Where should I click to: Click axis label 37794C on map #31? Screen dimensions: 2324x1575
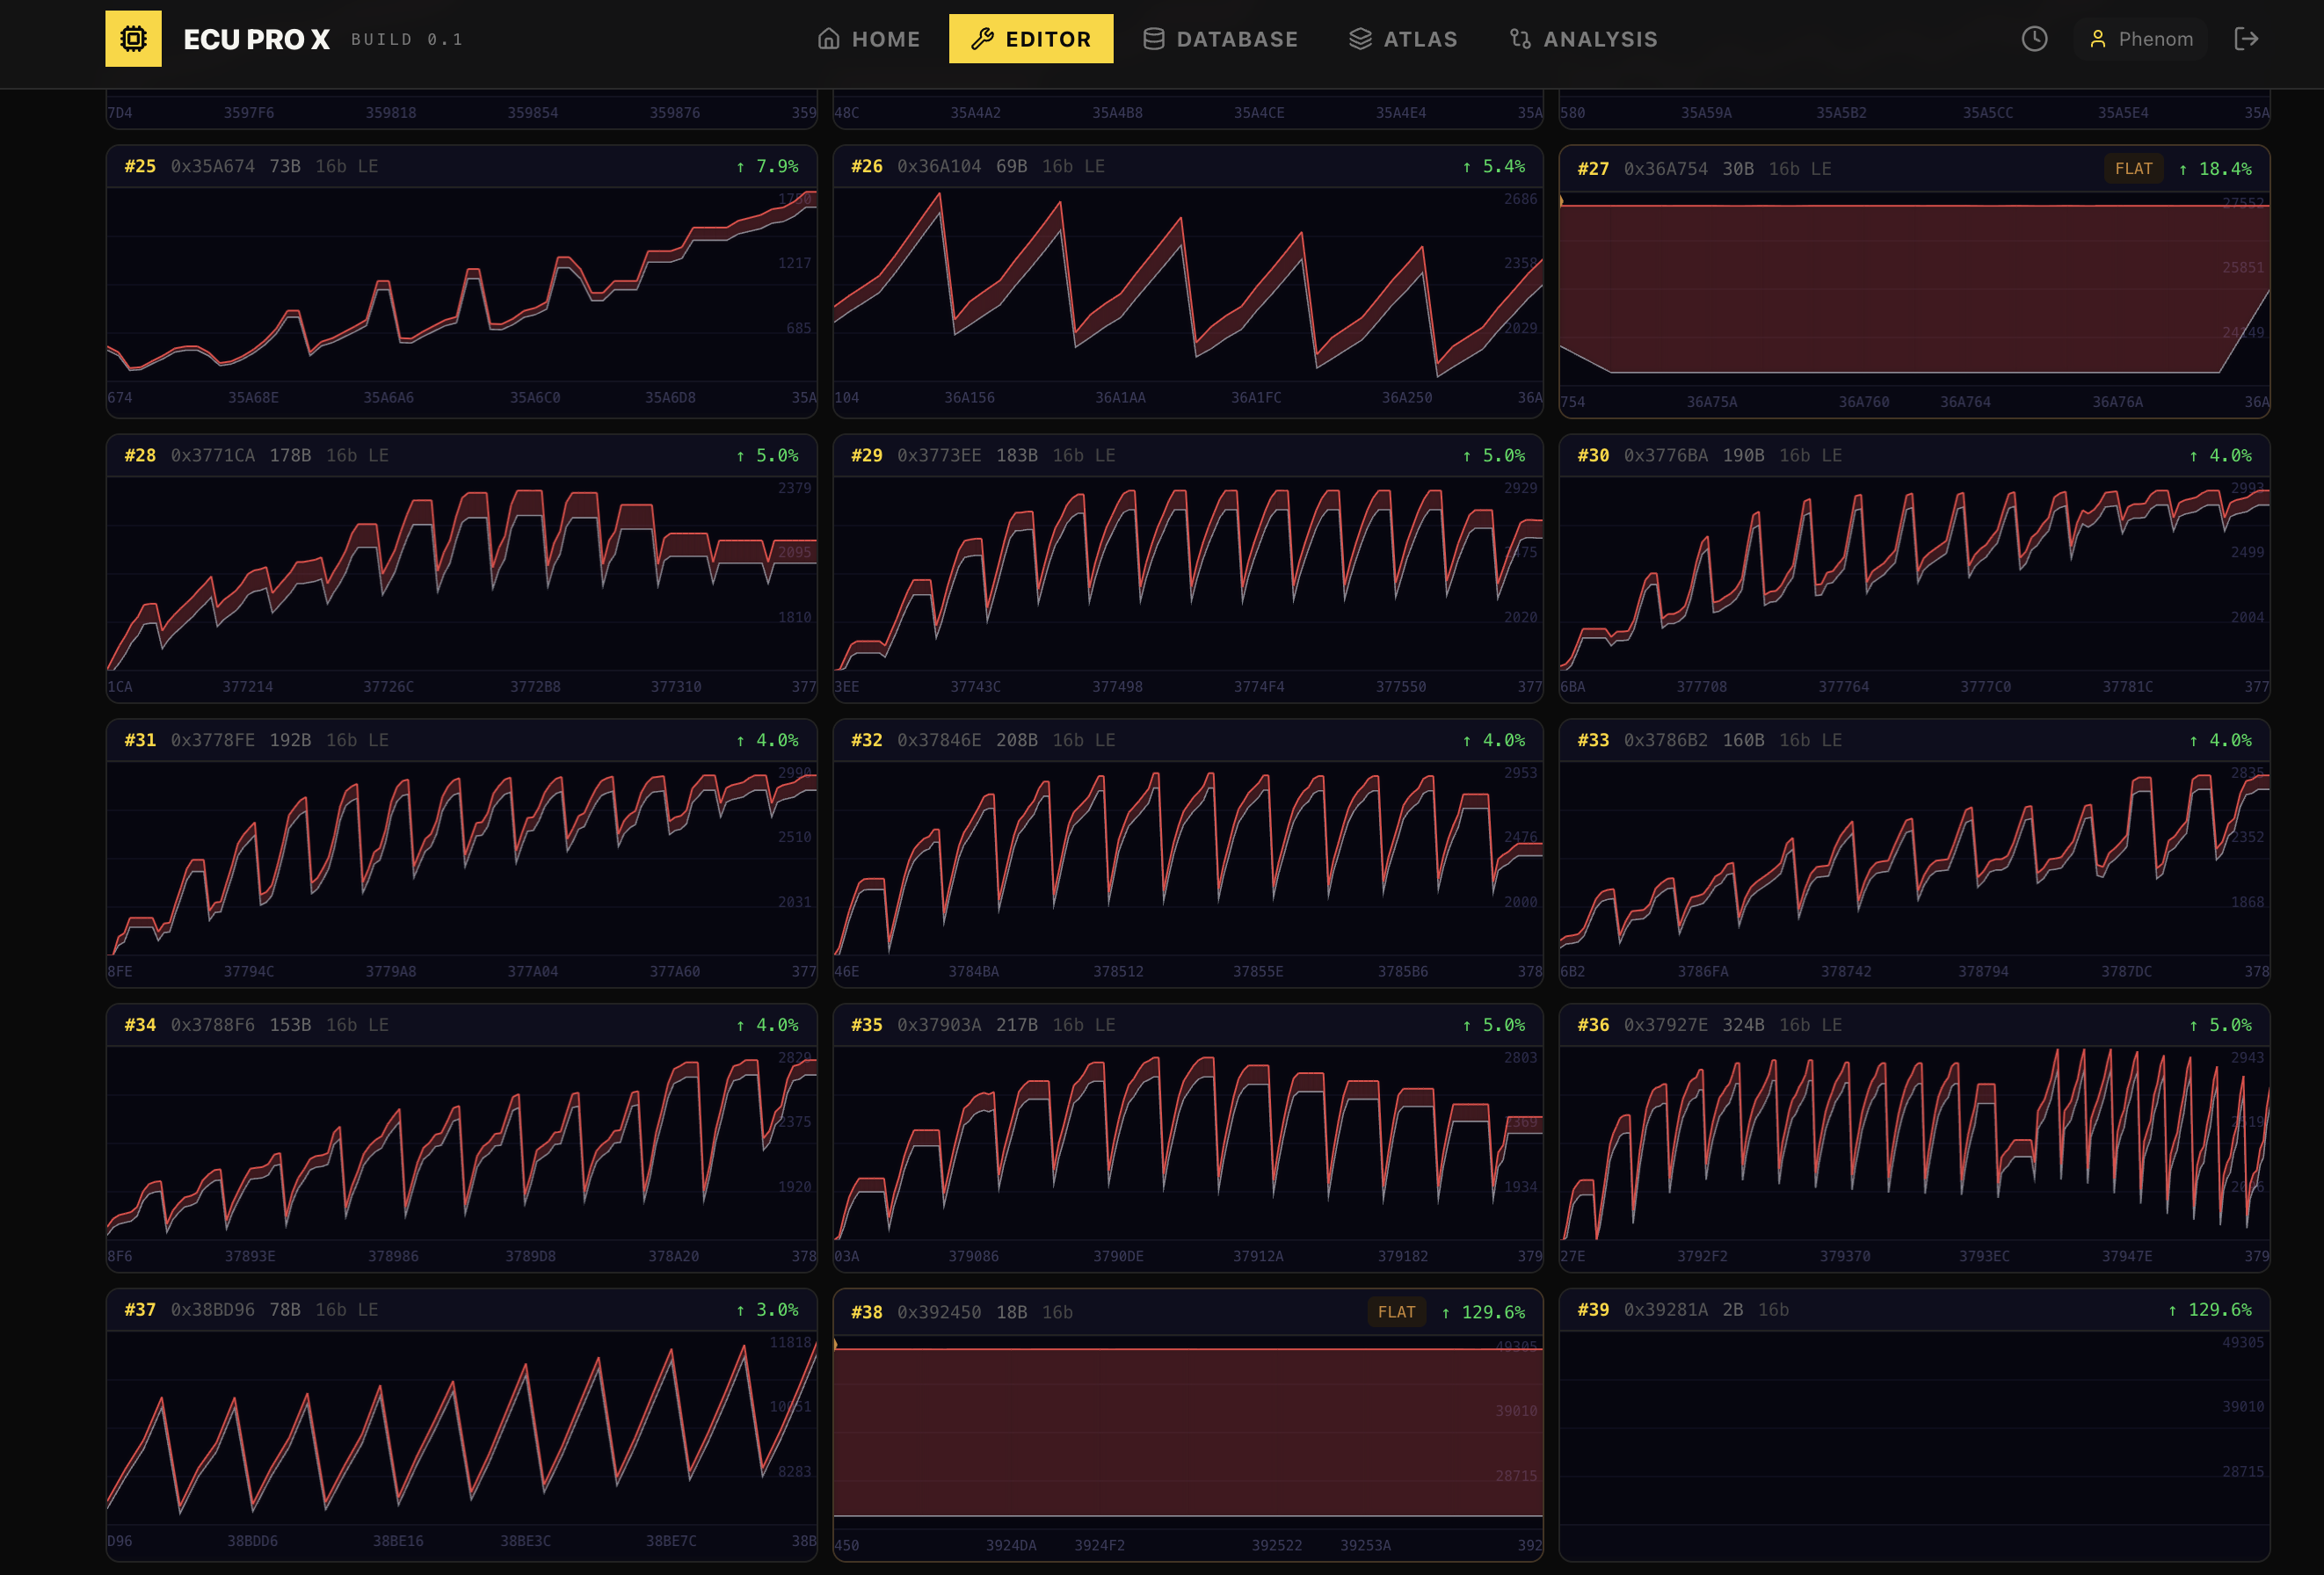click(248, 972)
